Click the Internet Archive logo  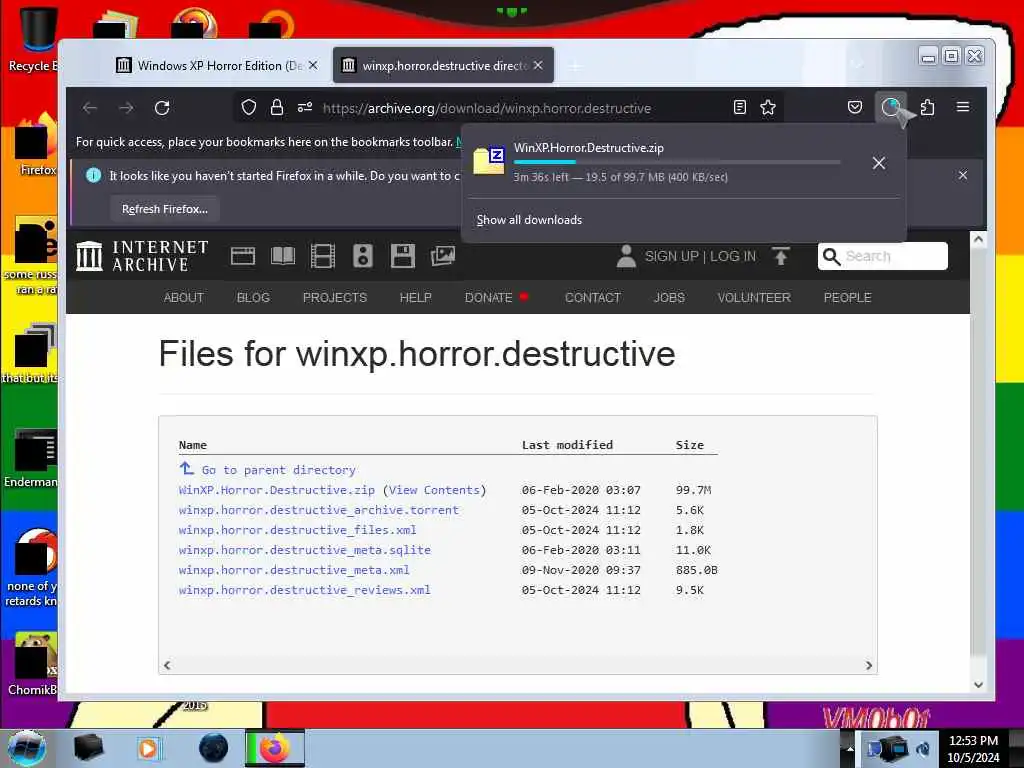142,256
